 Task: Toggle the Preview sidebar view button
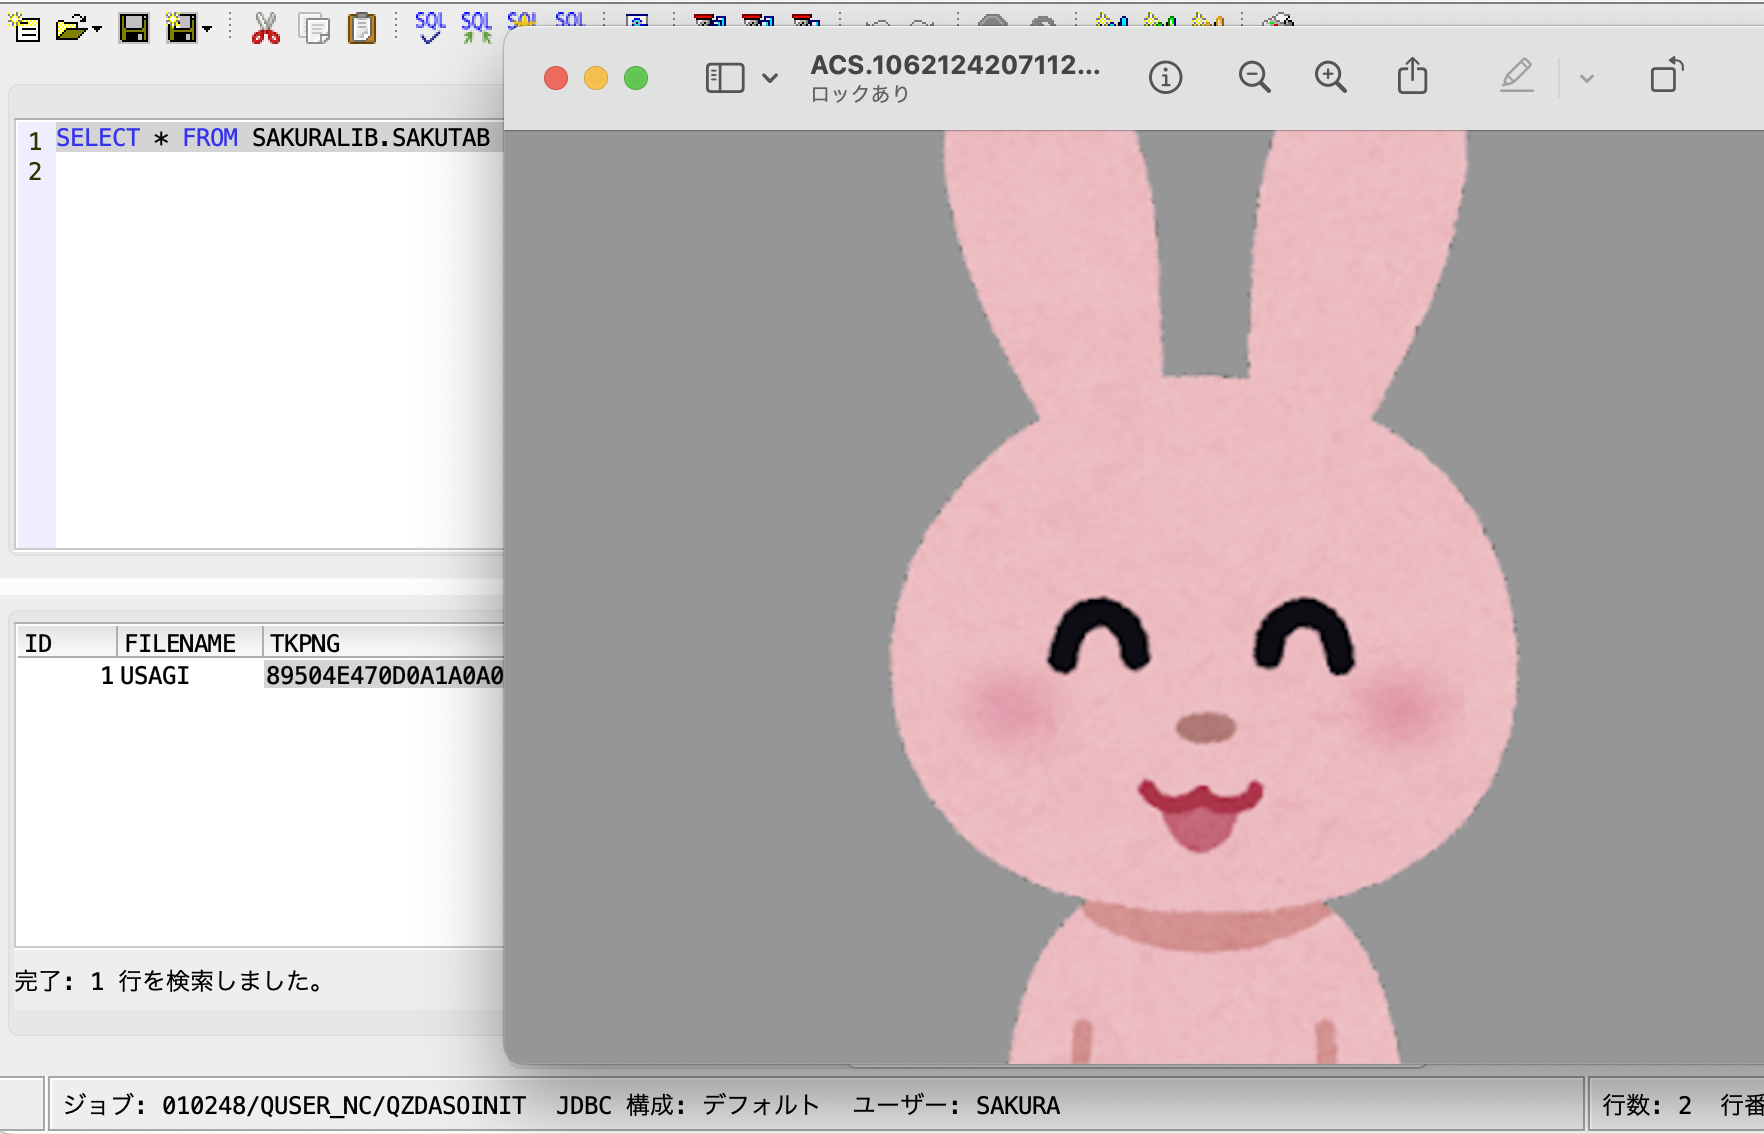[725, 78]
